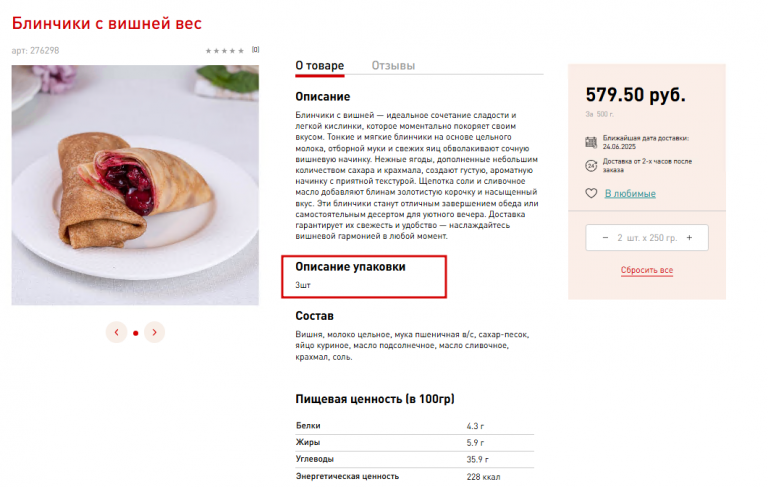Image resolution: width=768 pixels, height=487 pixels.
Task: Click the heart favorites icon
Action: (x=591, y=193)
